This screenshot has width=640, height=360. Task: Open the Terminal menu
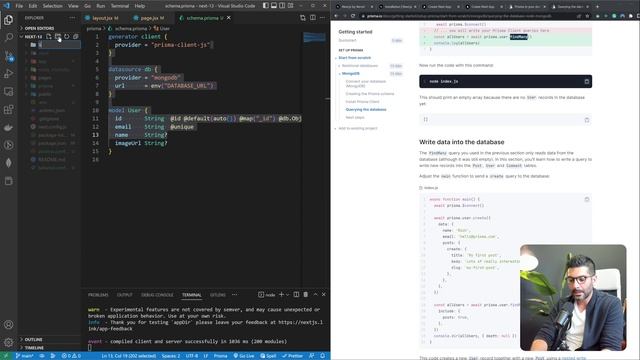(x=120, y=6)
